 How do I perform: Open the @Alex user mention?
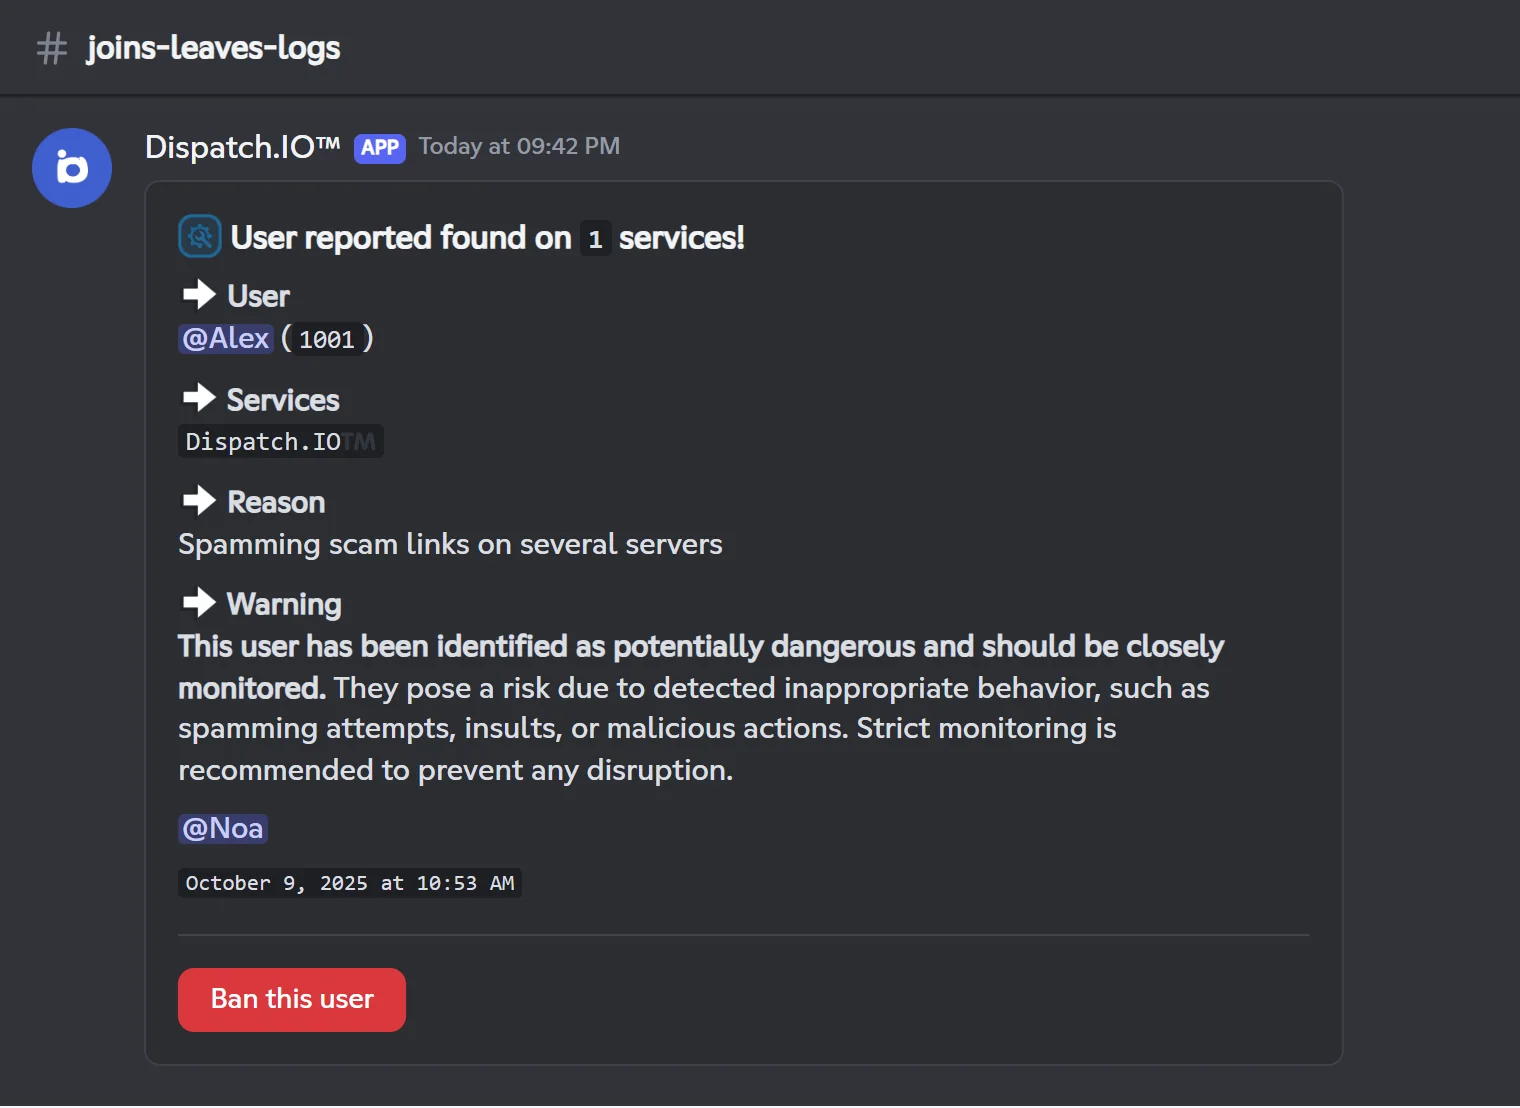(226, 339)
